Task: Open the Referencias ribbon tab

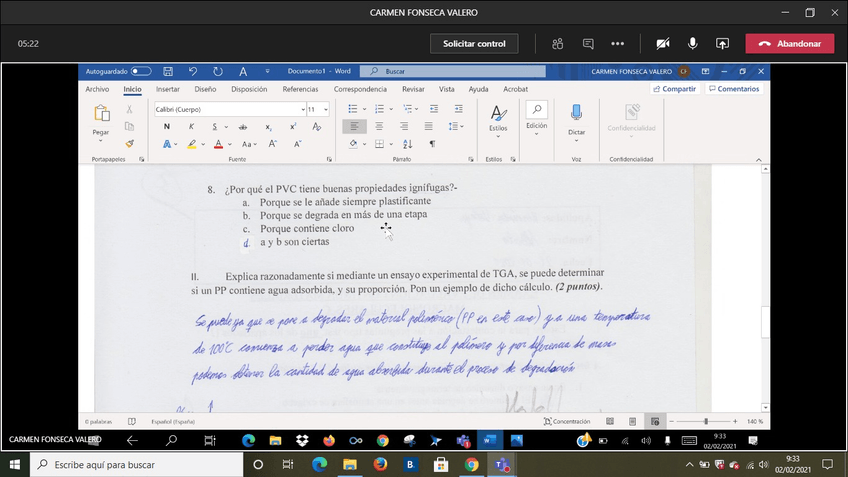Action: pyautogui.click(x=300, y=89)
